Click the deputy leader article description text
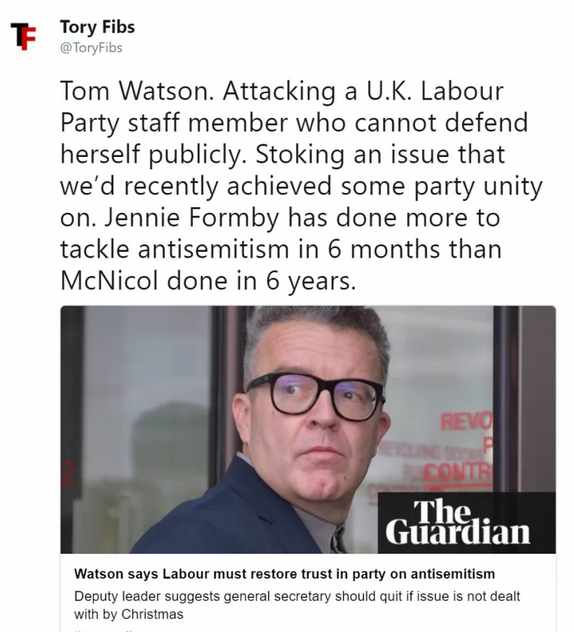574x632 pixels. [297, 605]
